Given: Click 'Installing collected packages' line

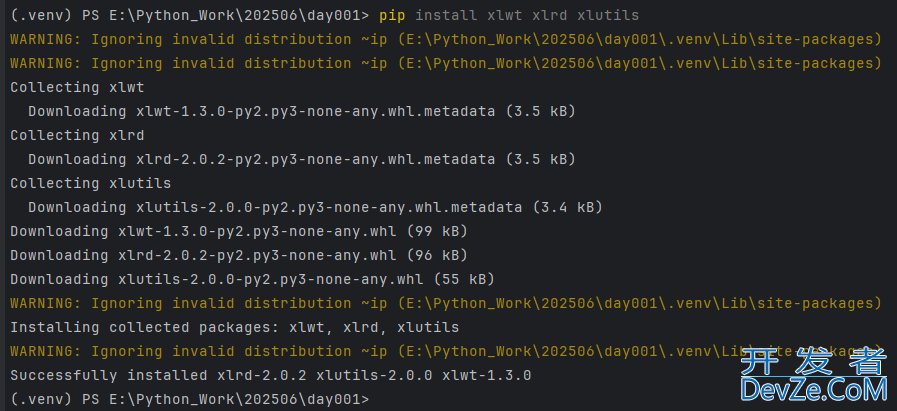Looking at the screenshot, I should click(x=234, y=327).
